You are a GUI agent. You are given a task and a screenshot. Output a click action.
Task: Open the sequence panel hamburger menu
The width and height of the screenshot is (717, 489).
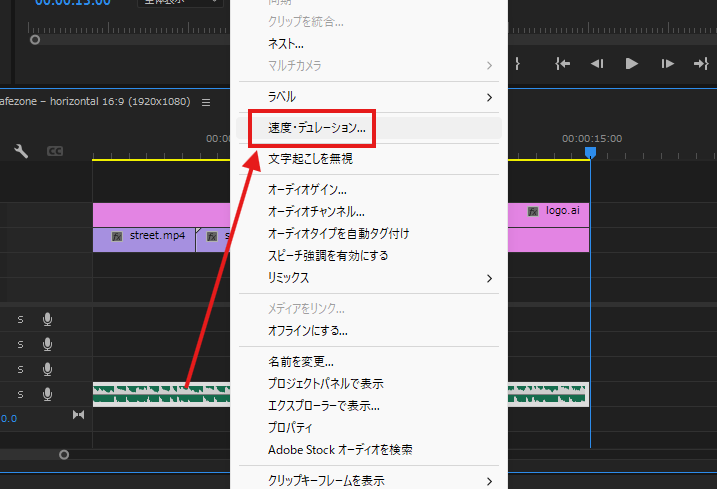pos(206,102)
